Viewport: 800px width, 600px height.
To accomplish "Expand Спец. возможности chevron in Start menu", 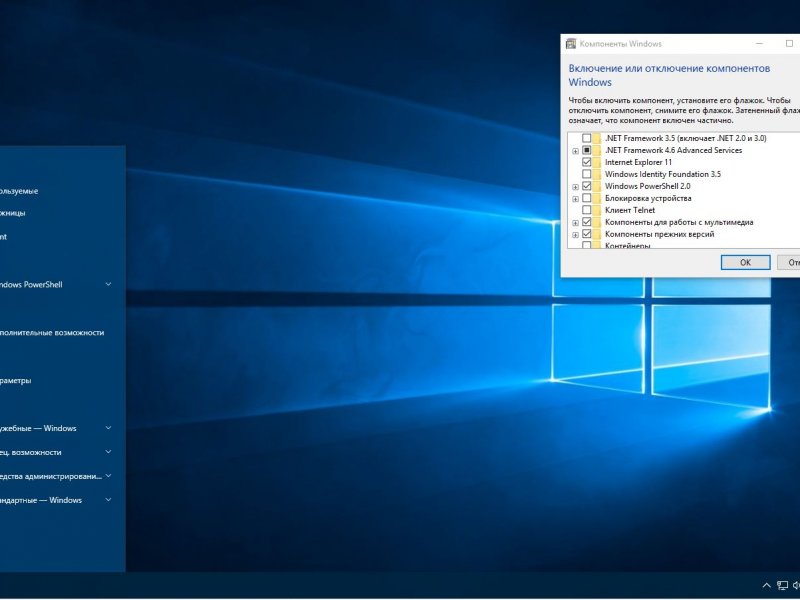I will pos(108,452).
